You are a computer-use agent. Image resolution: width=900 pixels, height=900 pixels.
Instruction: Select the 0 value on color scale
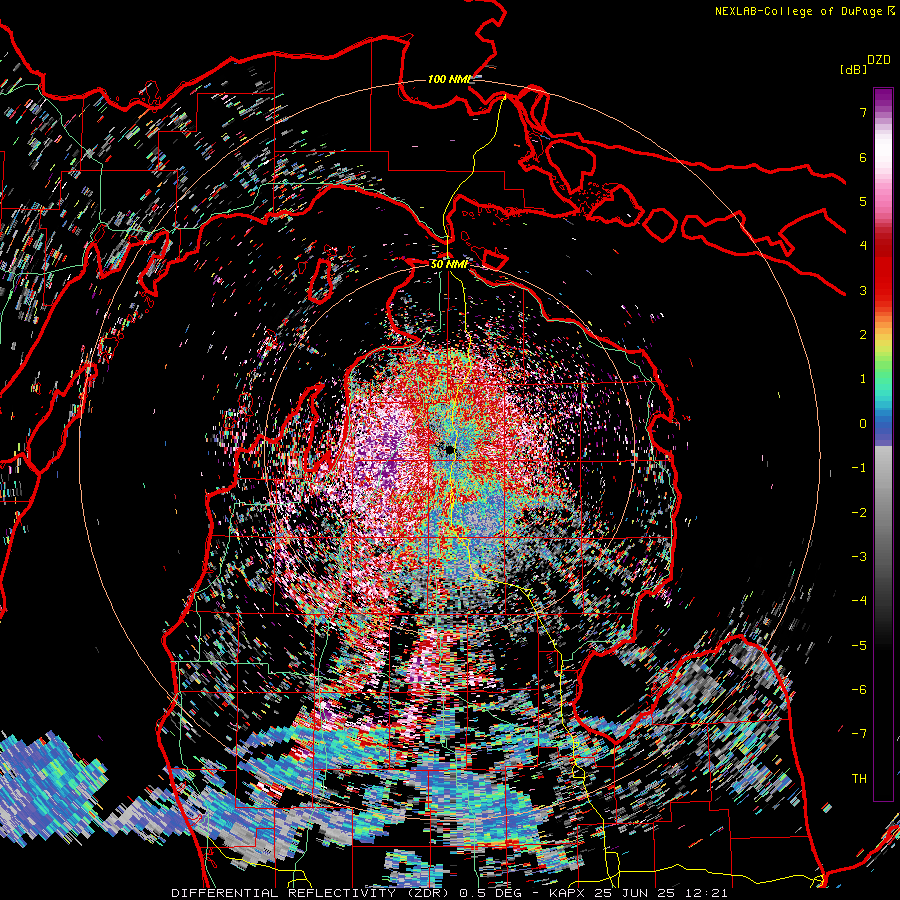pos(863,424)
